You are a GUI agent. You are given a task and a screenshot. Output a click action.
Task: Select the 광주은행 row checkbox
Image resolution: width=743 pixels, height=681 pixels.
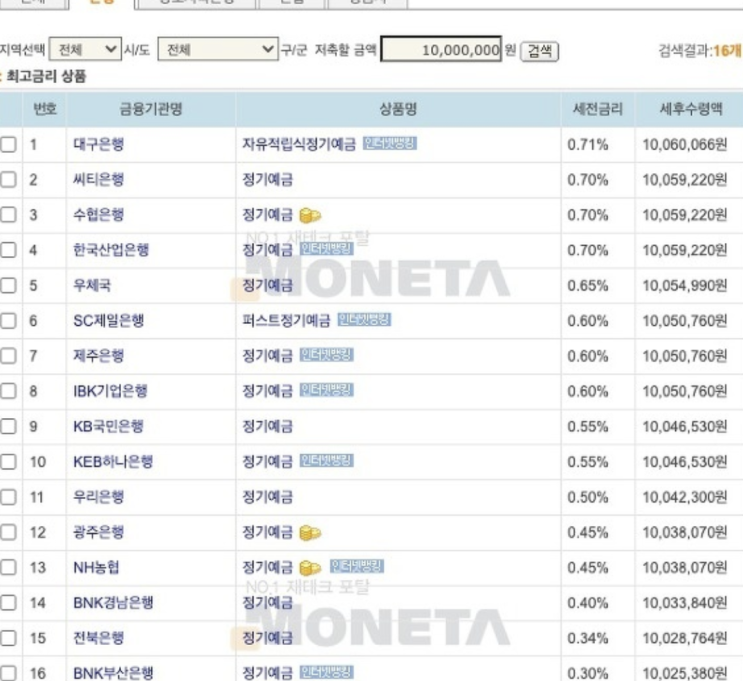pos(8,532)
